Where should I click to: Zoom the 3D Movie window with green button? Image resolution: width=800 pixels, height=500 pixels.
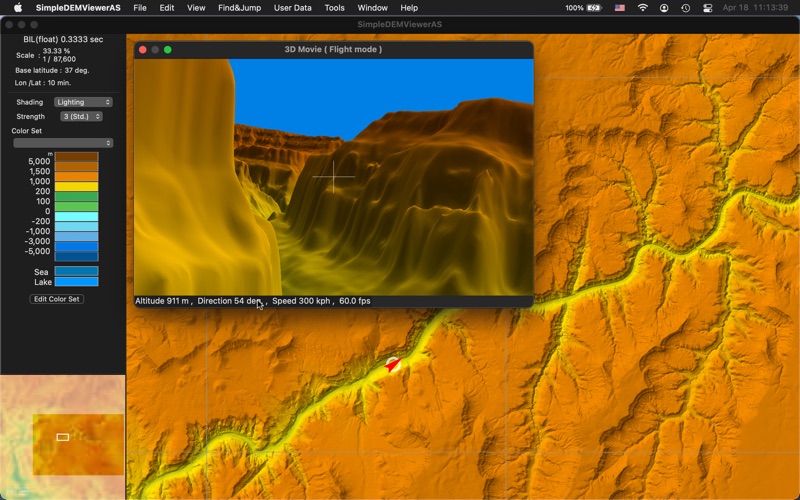coord(167,49)
